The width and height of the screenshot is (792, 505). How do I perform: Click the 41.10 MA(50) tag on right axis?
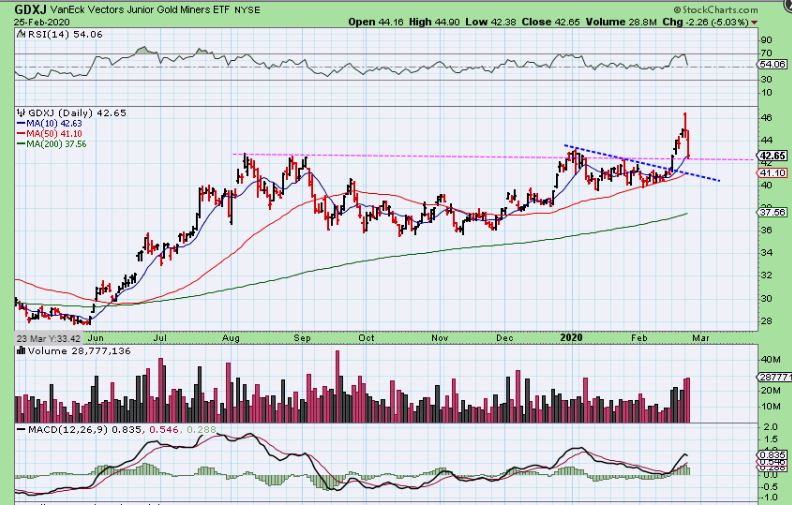point(772,173)
